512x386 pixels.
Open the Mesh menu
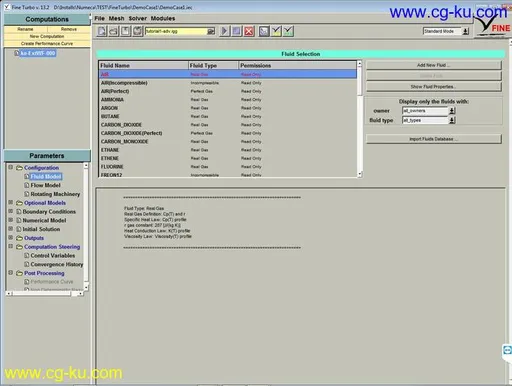116,18
